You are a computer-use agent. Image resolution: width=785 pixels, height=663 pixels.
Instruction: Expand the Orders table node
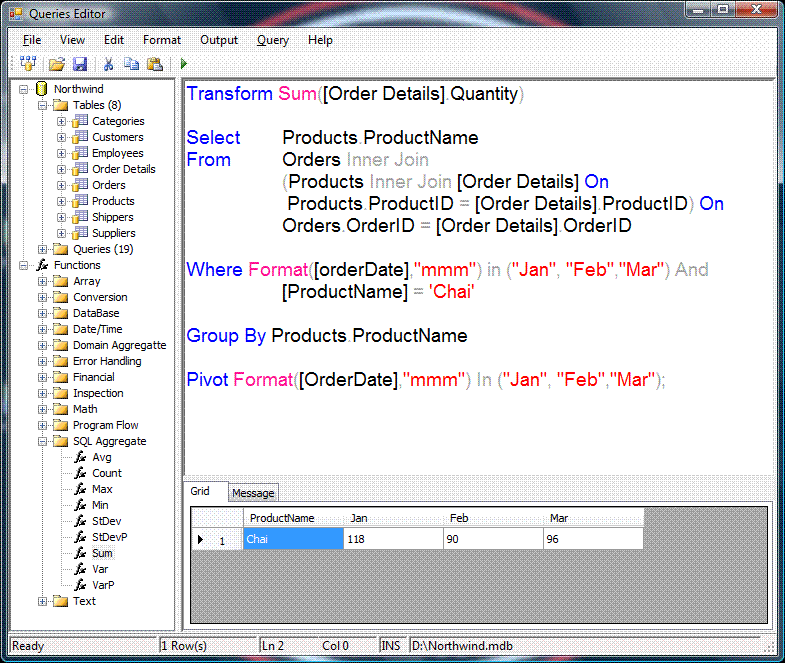(62, 186)
